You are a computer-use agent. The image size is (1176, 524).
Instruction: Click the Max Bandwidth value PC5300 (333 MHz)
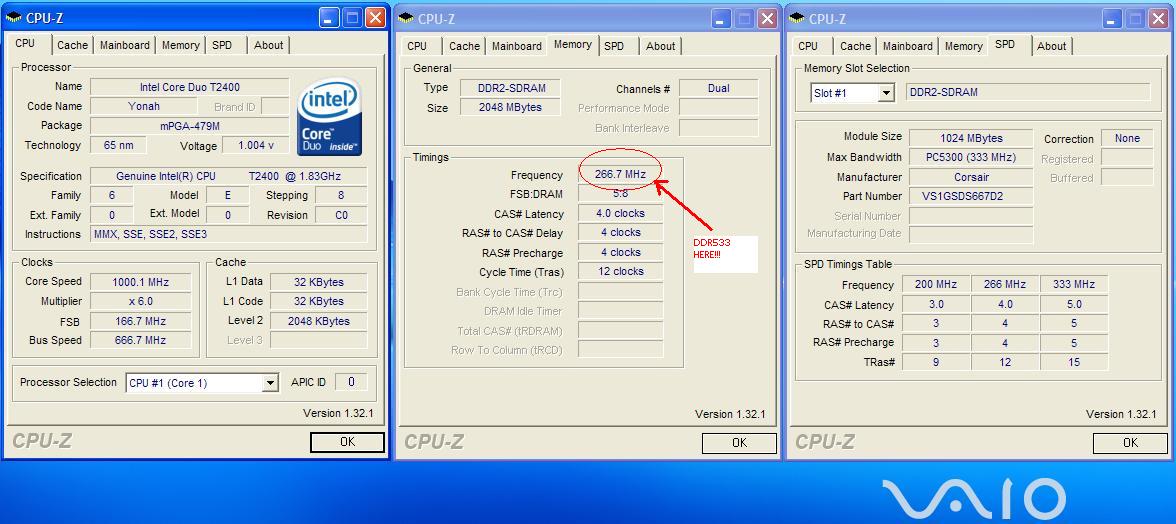pos(971,157)
